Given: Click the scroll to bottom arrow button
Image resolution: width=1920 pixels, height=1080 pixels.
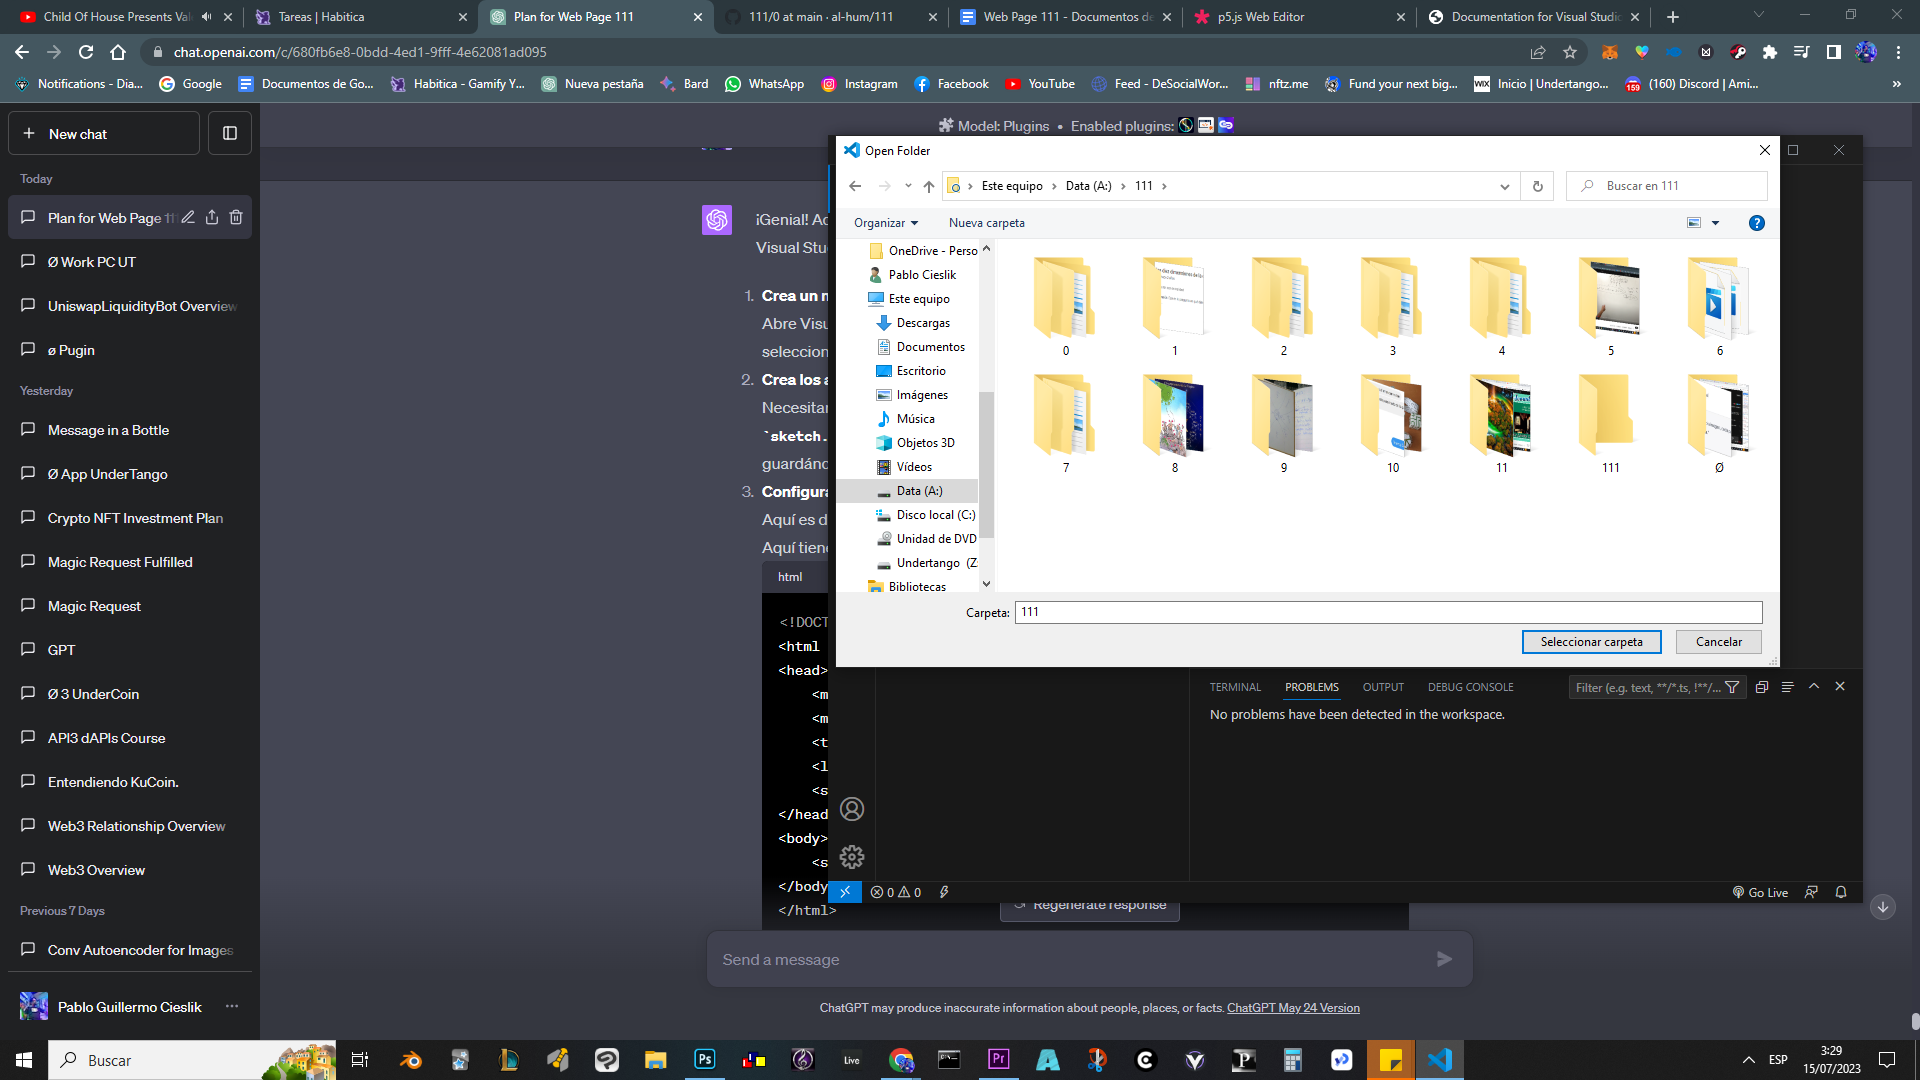Looking at the screenshot, I should tap(1882, 907).
